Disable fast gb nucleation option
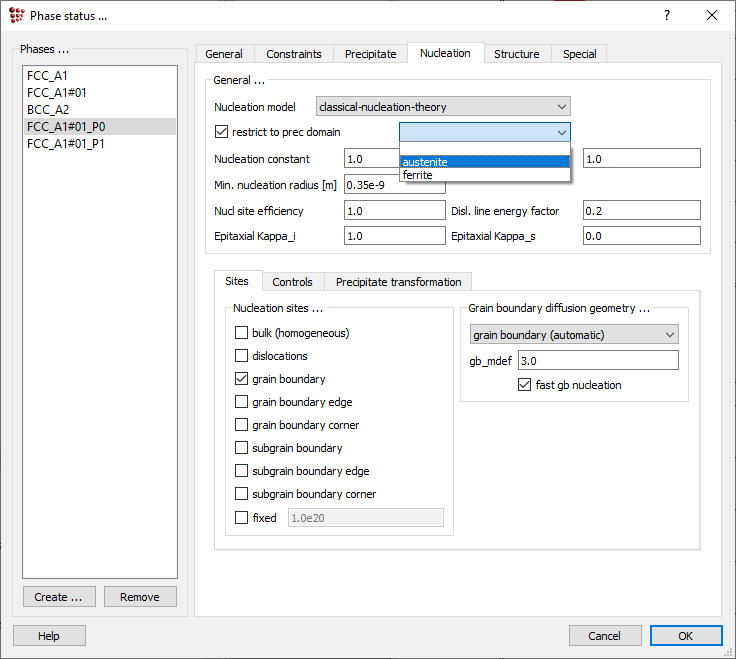 525,385
